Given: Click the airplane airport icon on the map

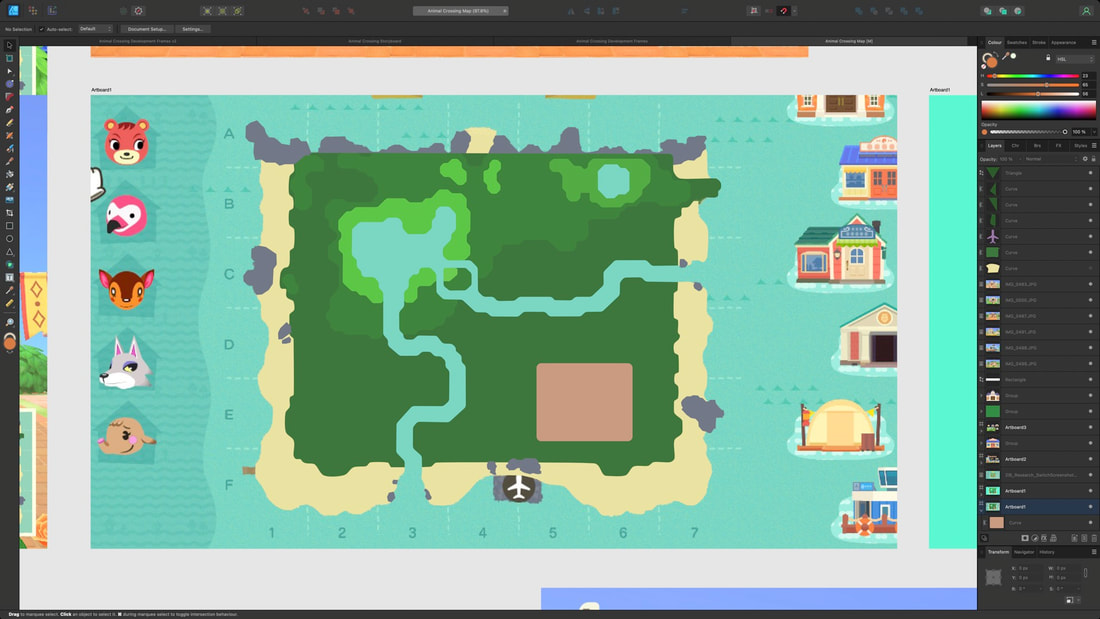Looking at the screenshot, I should [x=518, y=487].
